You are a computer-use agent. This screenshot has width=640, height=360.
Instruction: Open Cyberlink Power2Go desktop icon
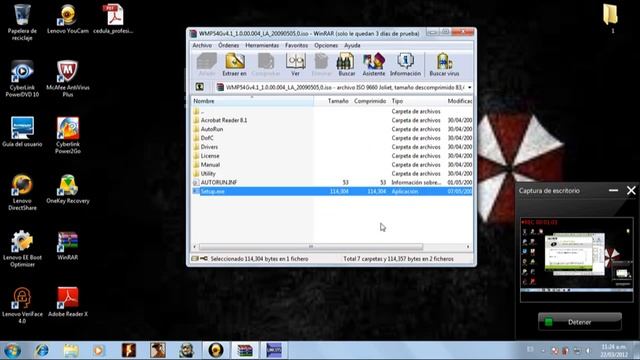point(68,136)
